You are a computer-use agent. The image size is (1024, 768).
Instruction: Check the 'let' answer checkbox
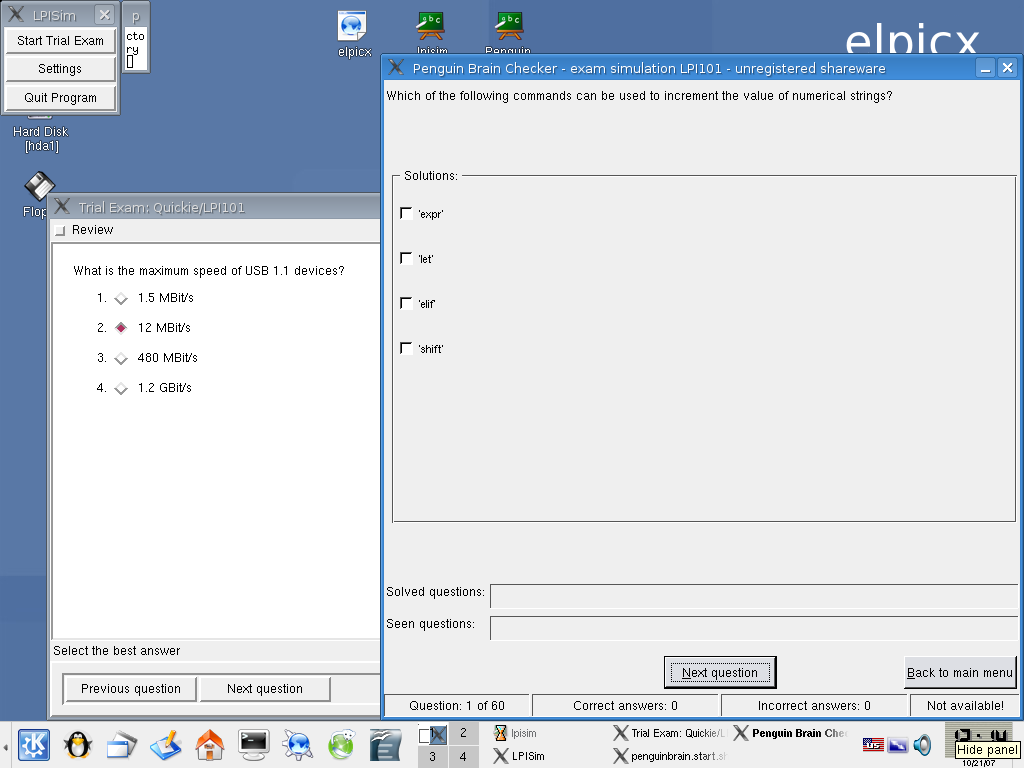(x=406, y=259)
